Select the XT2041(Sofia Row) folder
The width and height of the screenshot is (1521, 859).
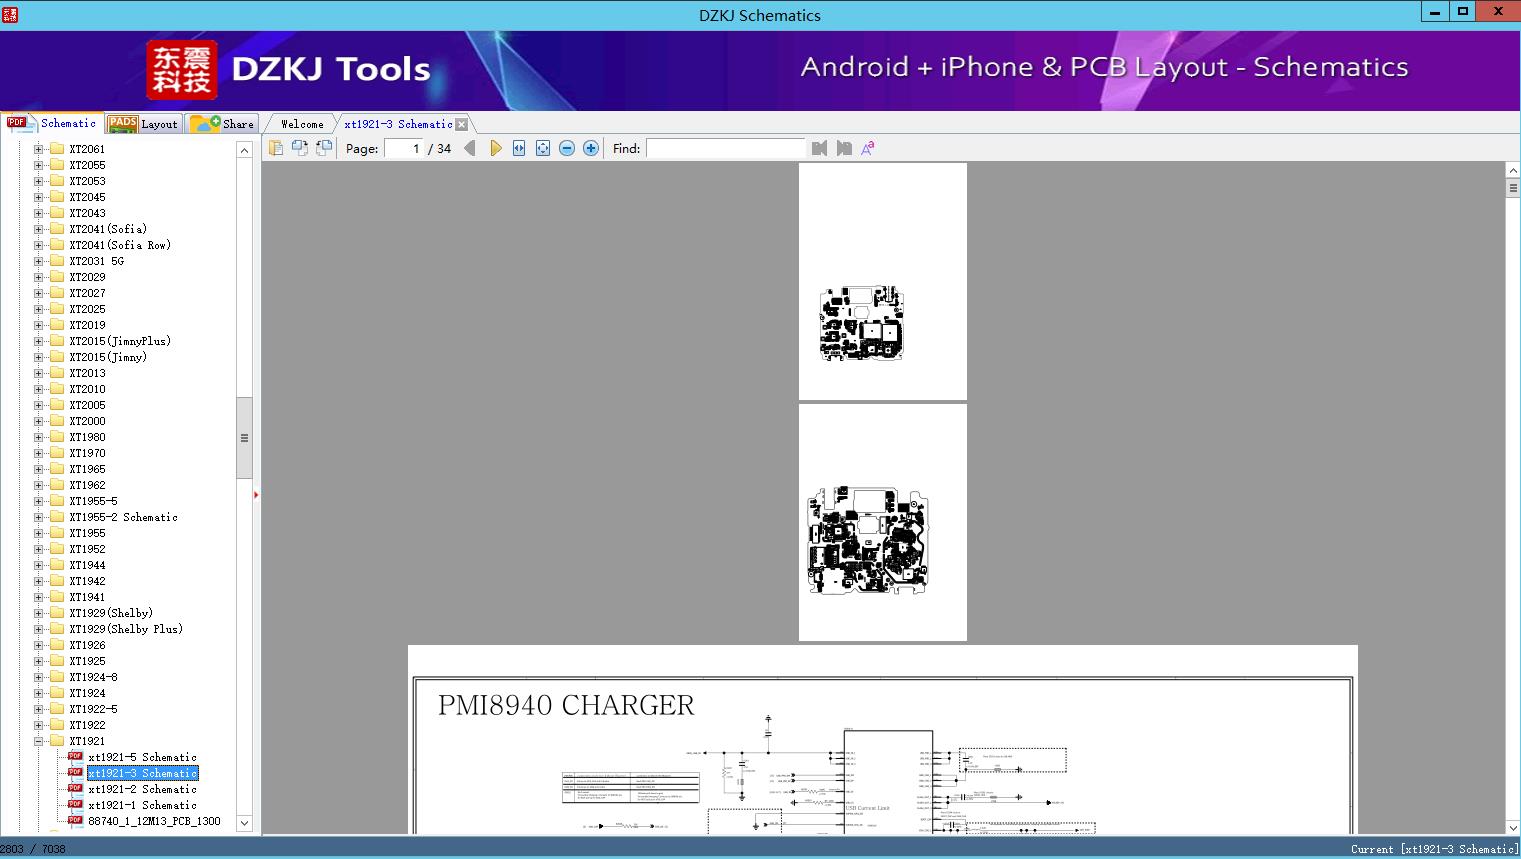pyautogui.click(x=120, y=245)
